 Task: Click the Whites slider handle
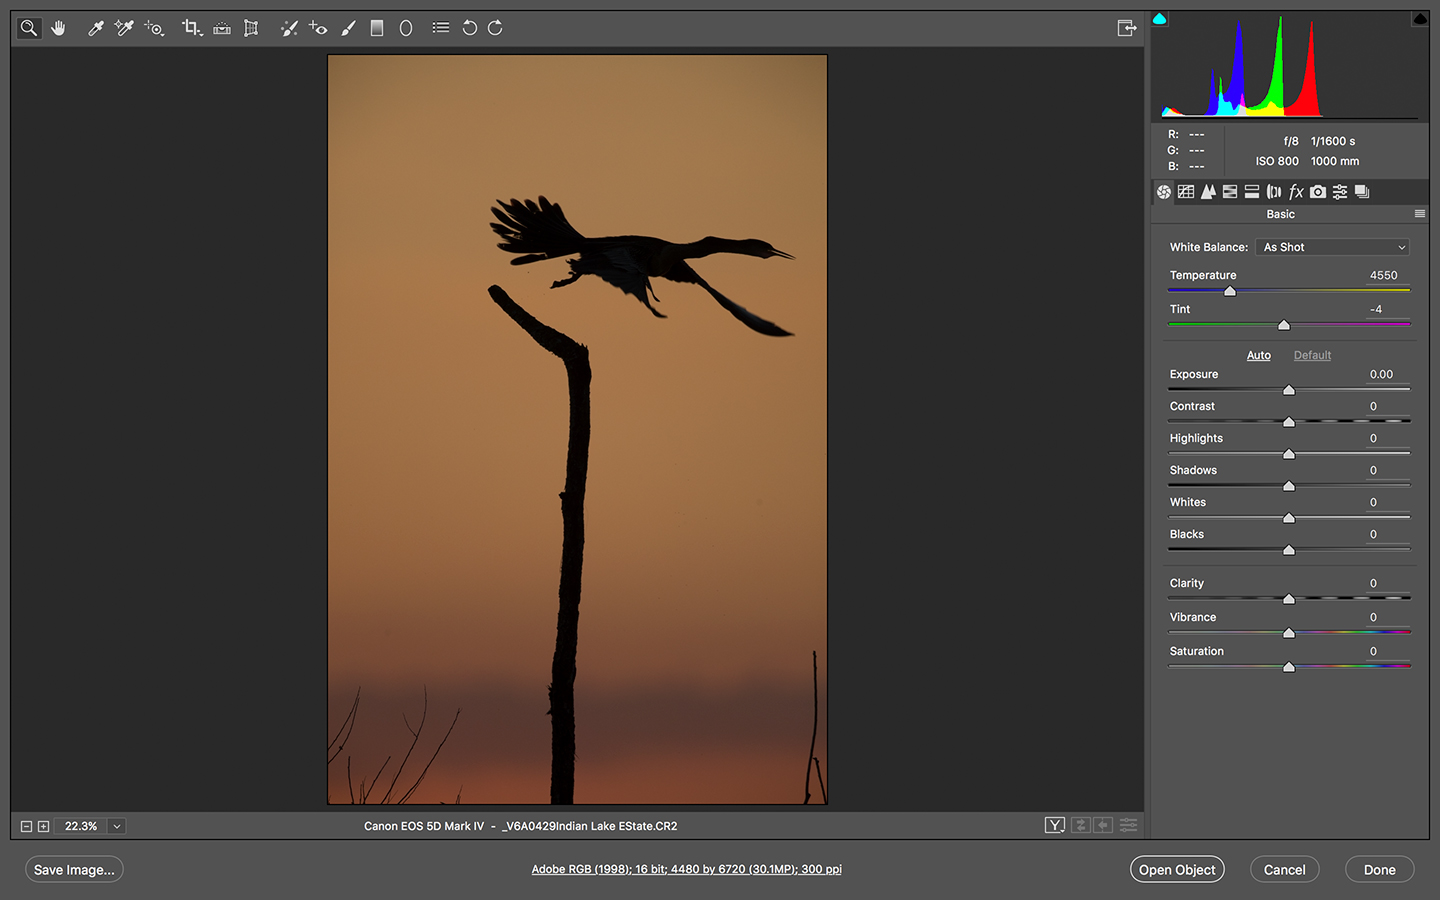1289,518
